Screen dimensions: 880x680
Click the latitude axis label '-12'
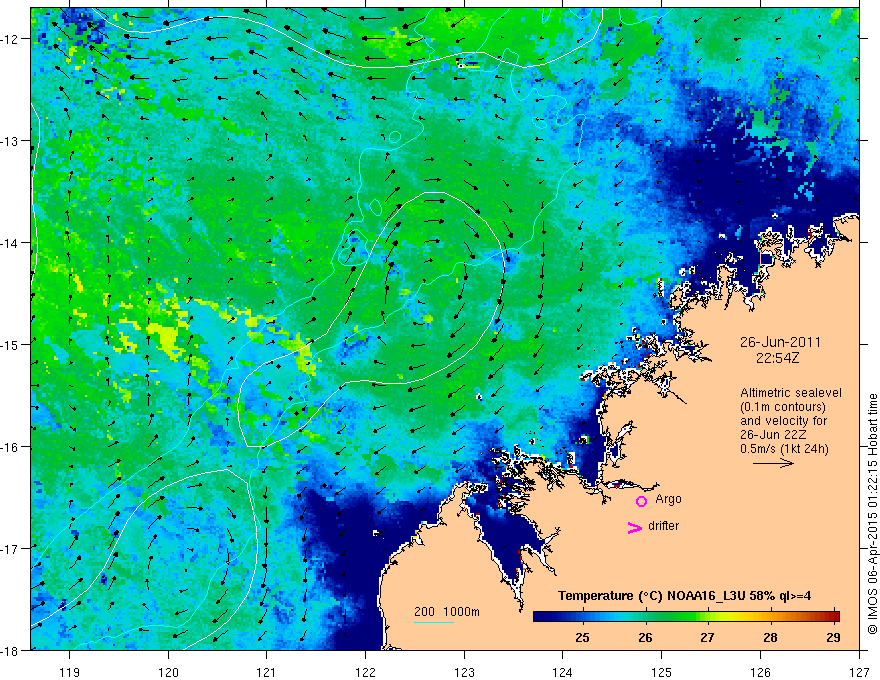point(12,39)
